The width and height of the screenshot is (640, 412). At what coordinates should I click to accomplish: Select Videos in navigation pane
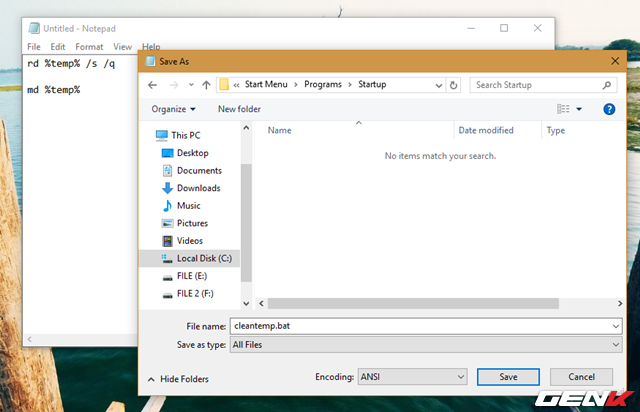click(190, 241)
